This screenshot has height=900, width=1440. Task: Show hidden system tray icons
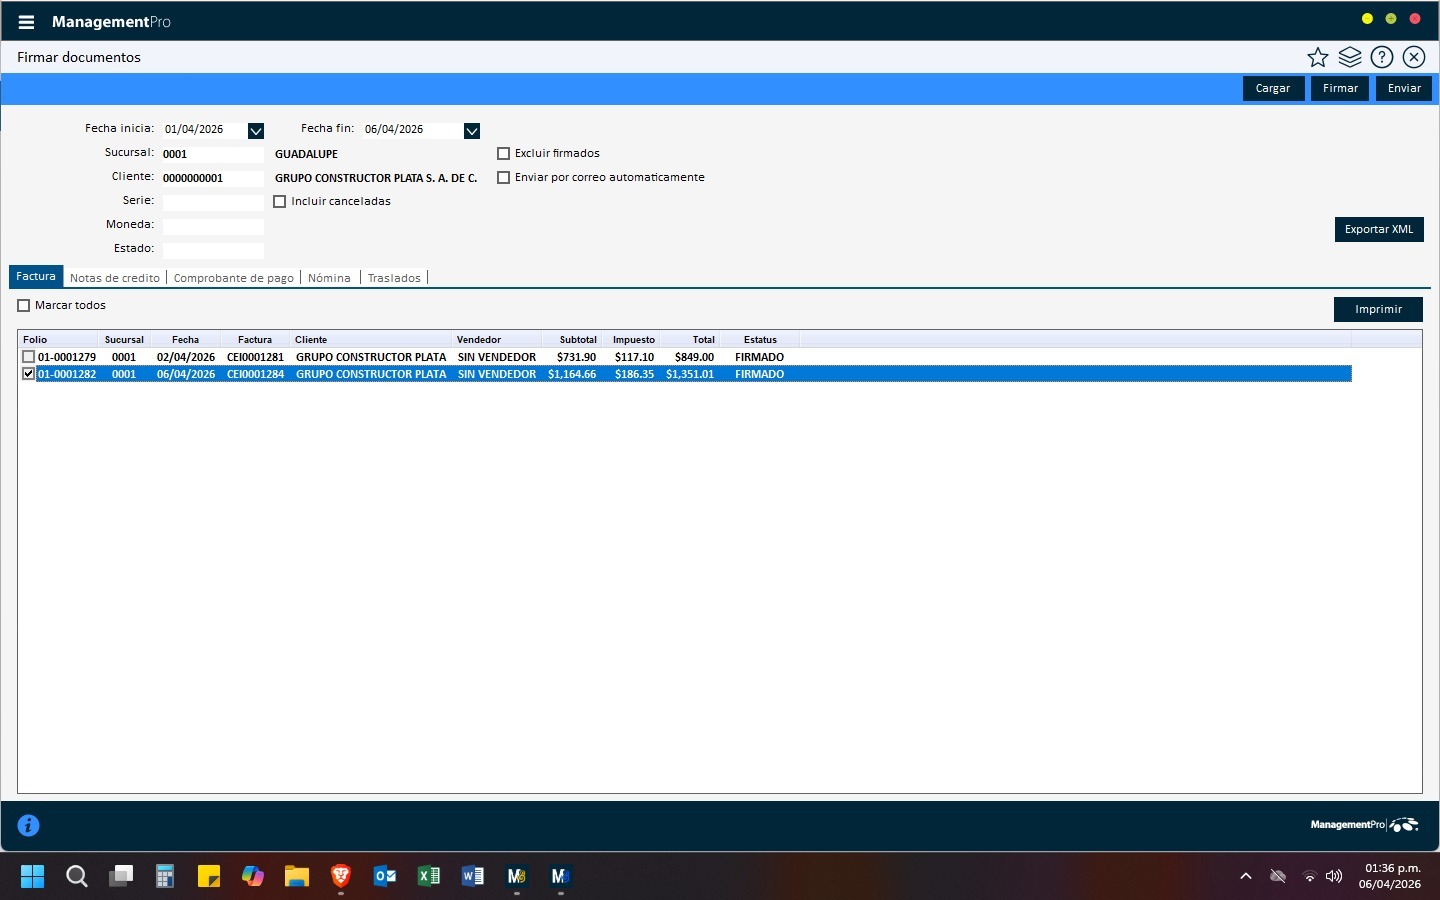pos(1246,876)
